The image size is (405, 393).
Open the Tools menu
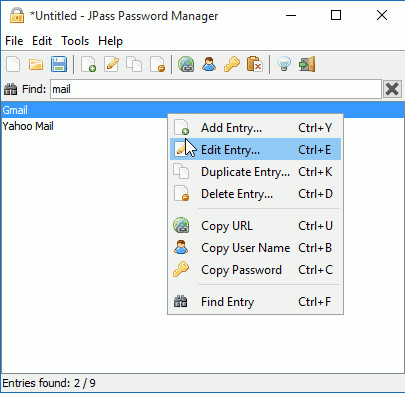75,41
